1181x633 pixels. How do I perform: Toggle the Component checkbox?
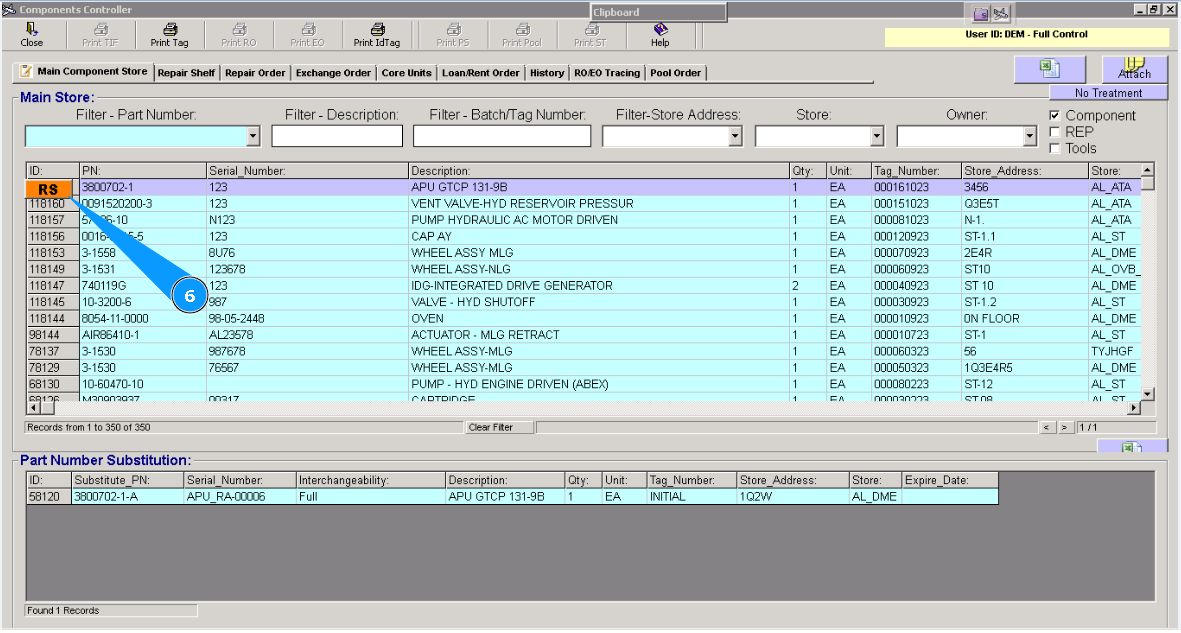[1055, 116]
